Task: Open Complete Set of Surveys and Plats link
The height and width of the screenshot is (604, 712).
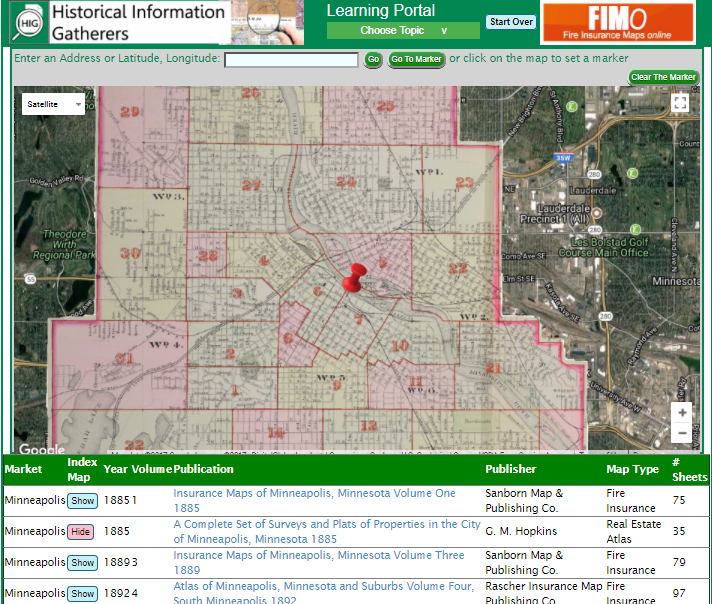Action: pos(327,531)
